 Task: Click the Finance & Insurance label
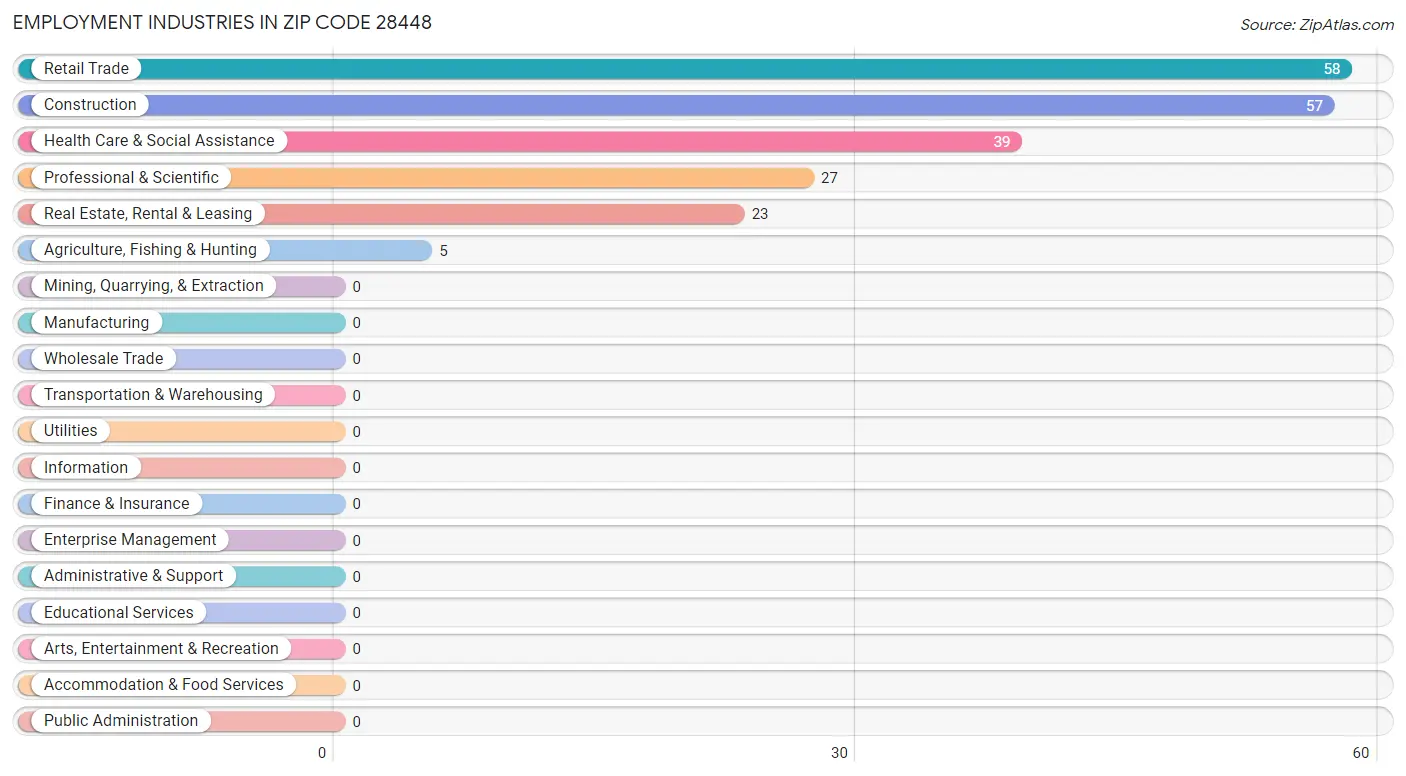point(116,504)
